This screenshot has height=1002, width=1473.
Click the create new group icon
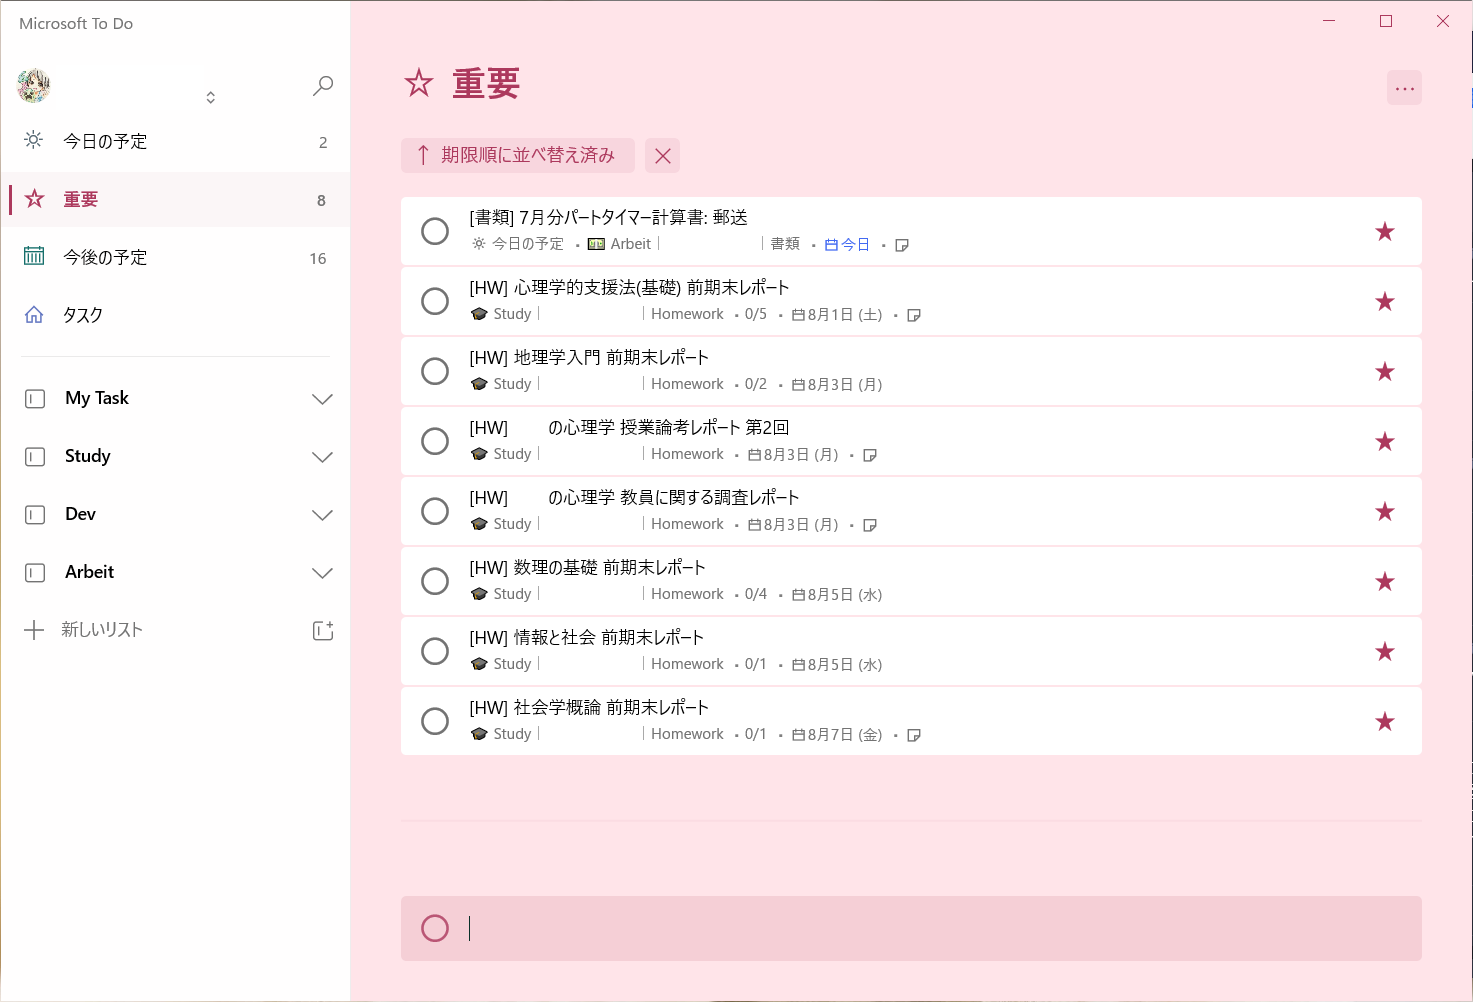[x=322, y=630]
